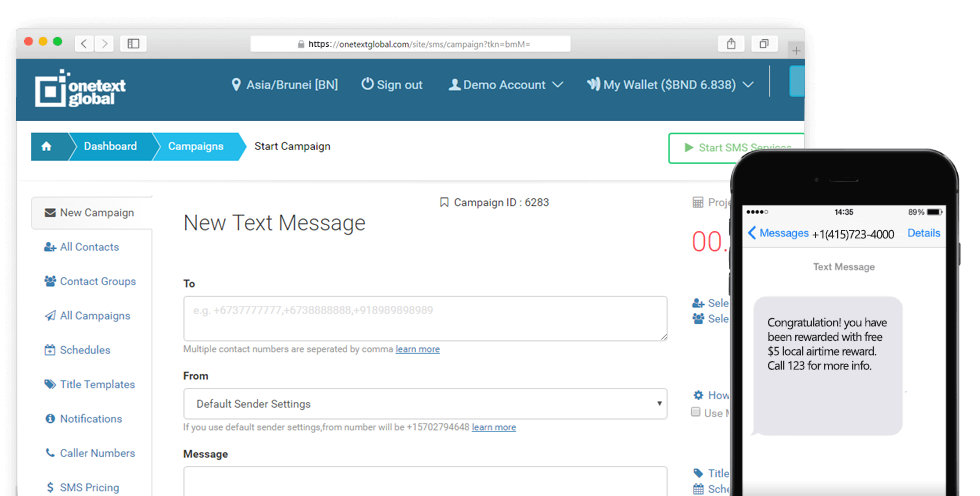Click the Dashboard breadcrumb
Image resolution: width=980 pixels, height=496 pixels.
[110, 146]
